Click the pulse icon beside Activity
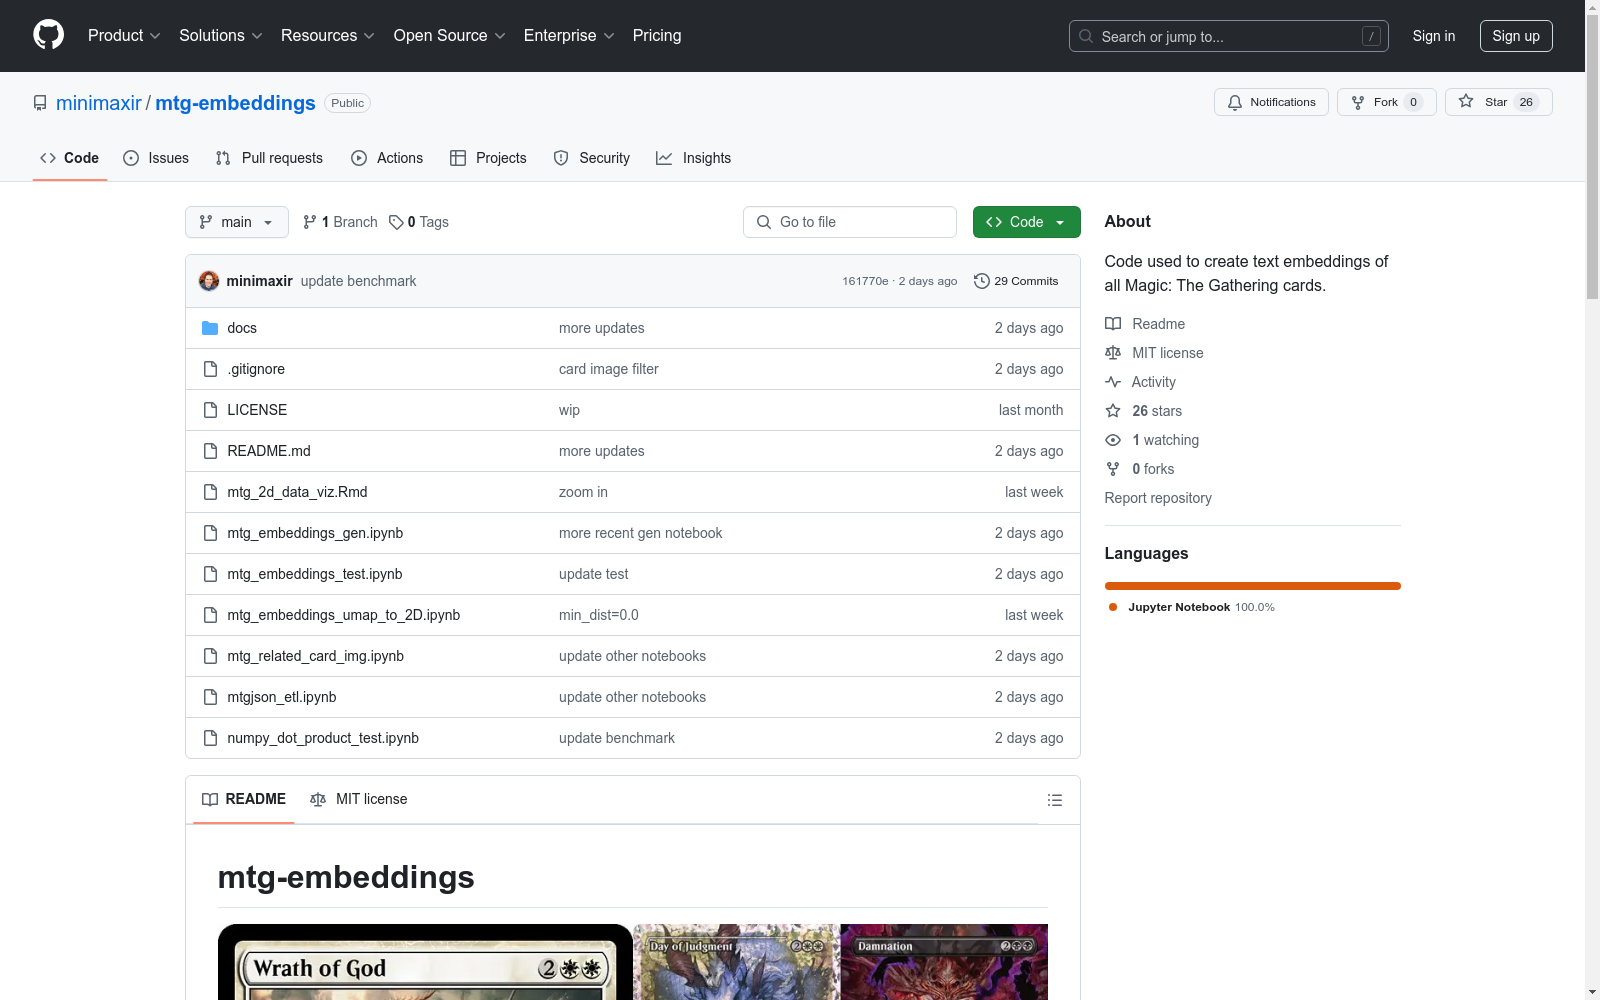This screenshot has height=1000, width=1600. pyautogui.click(x=1113, y=382)
